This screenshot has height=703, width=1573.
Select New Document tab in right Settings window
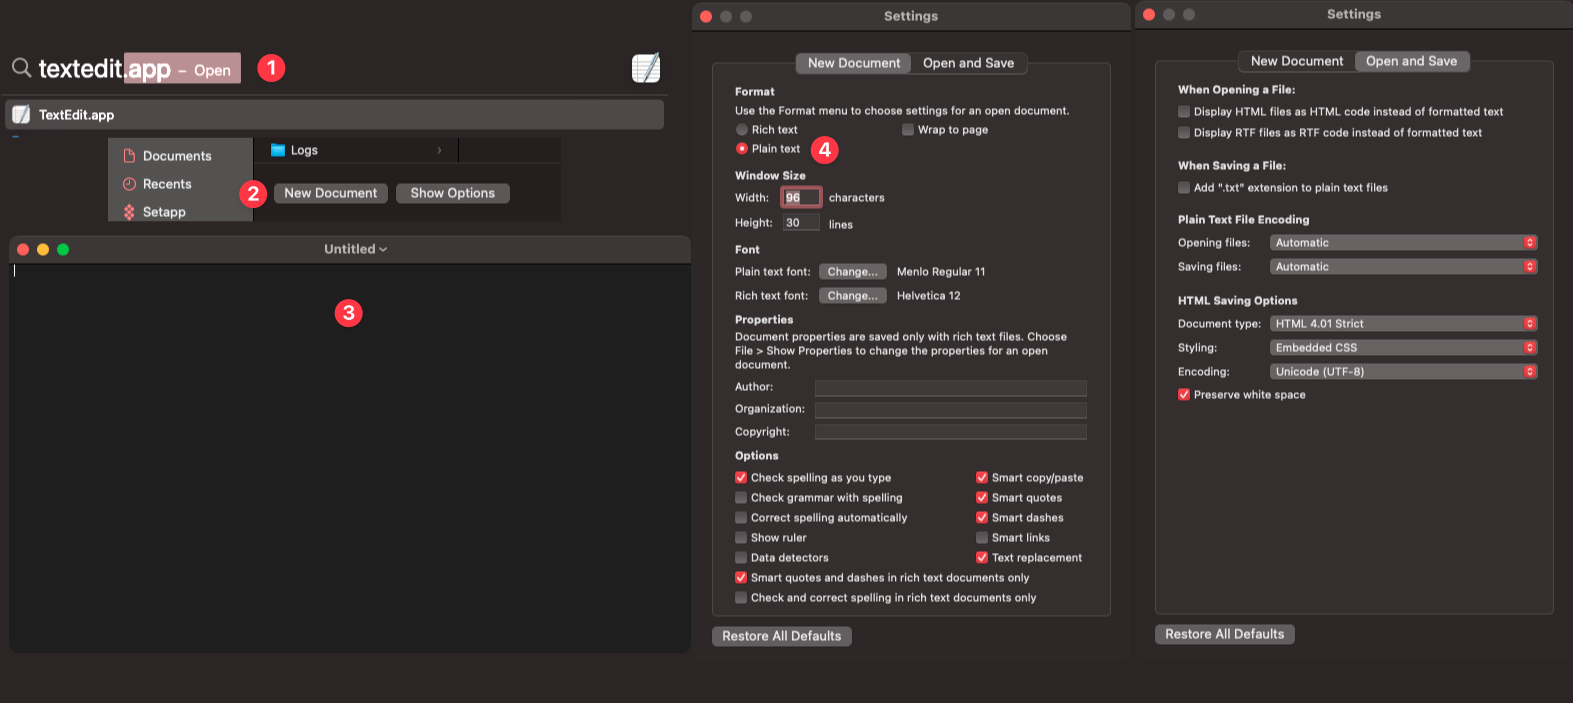coord(1297,61)
